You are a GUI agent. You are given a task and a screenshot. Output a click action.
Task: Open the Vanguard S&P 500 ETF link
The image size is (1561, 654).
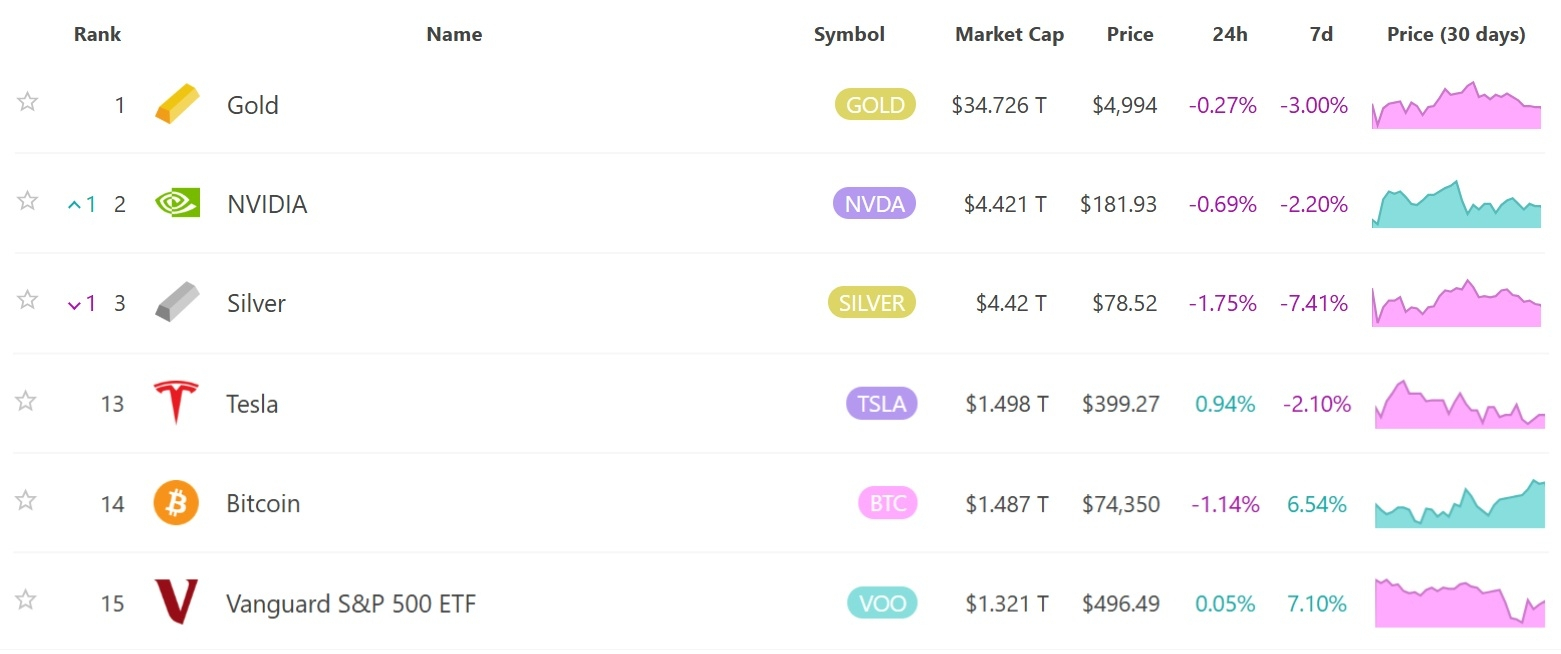351,604
